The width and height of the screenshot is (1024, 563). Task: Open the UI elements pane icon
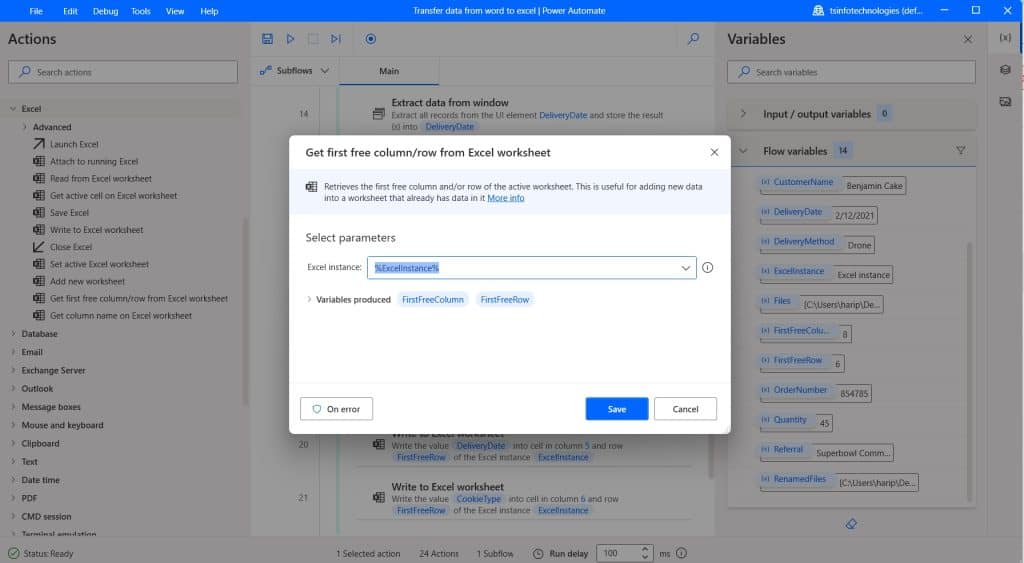pos(1005,69)
